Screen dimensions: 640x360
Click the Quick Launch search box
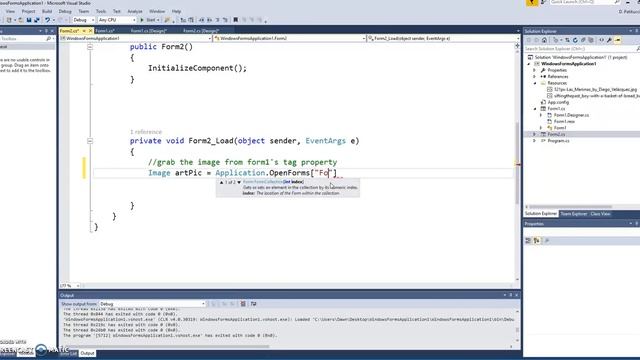[584, 2]
